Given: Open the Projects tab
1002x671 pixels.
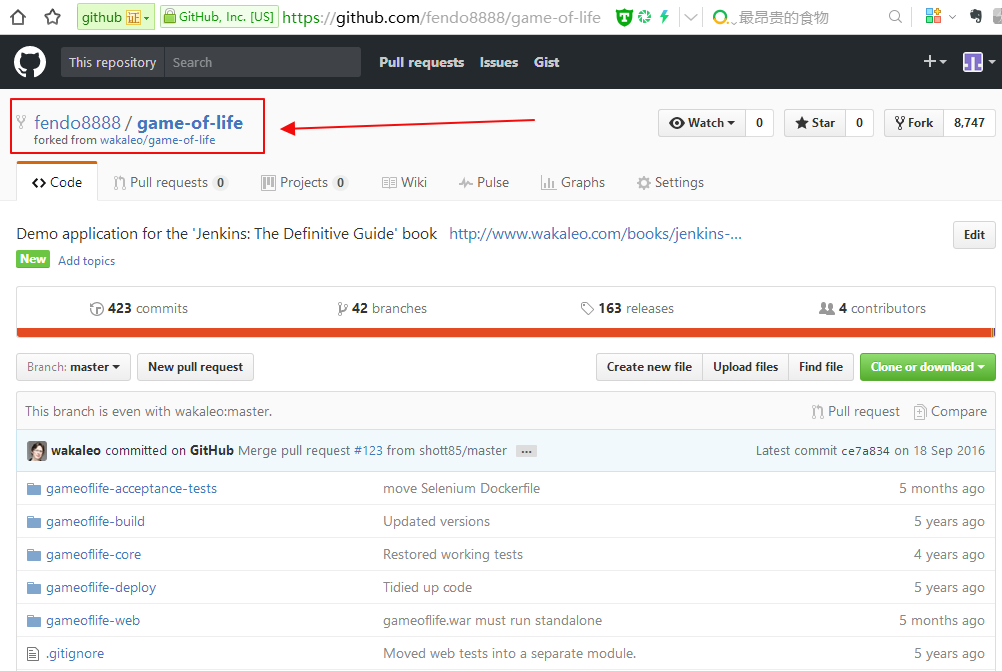Looking at the screenshot, I should pos(304,183).
